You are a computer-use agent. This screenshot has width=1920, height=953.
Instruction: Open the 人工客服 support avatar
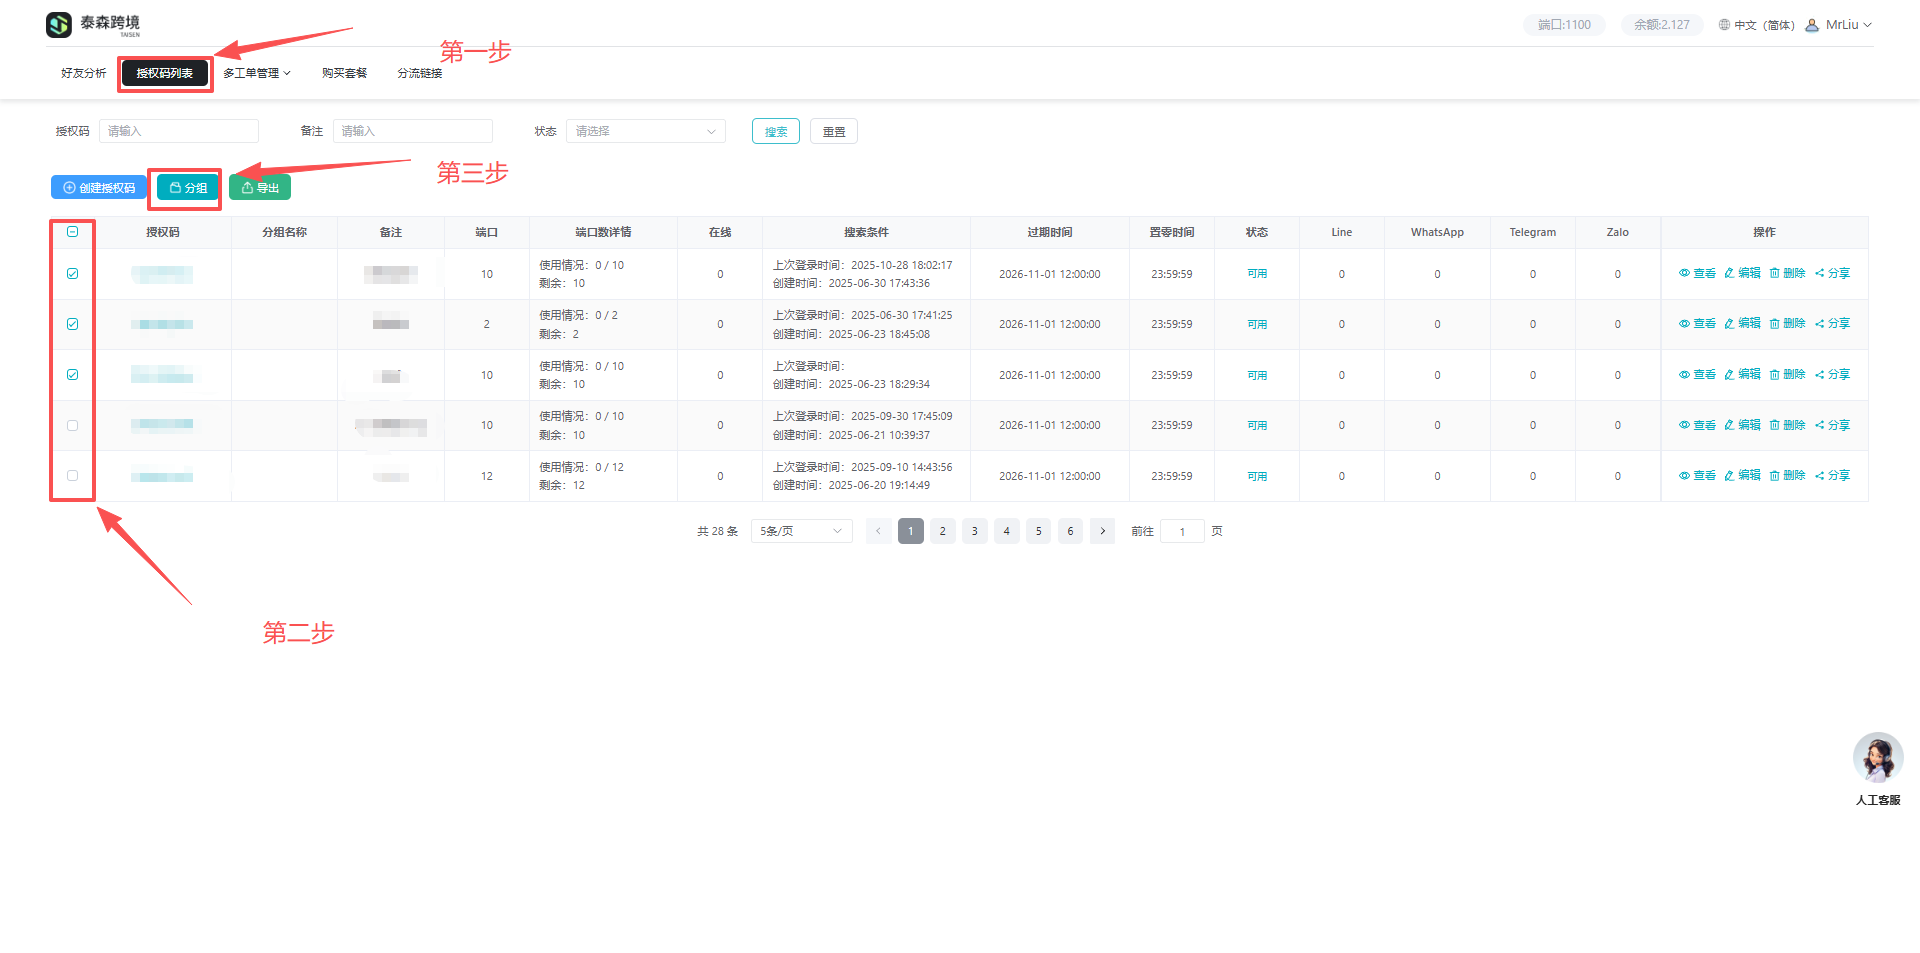[1877, 758]
